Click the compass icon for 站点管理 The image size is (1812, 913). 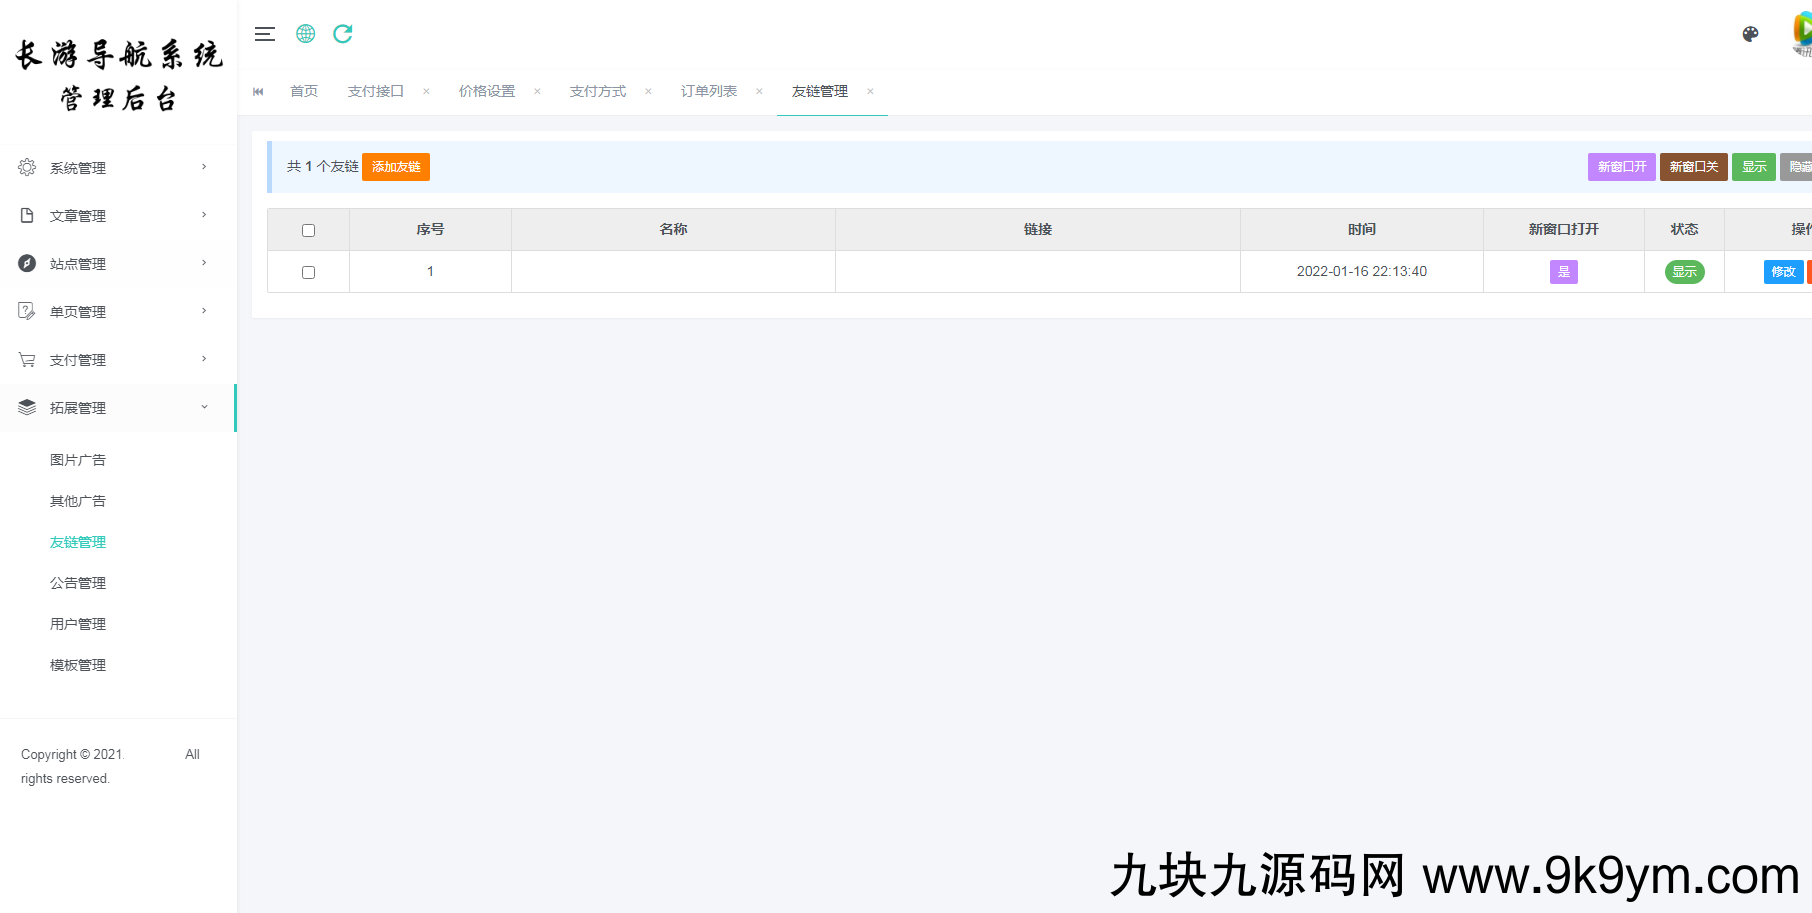(27, 263)
